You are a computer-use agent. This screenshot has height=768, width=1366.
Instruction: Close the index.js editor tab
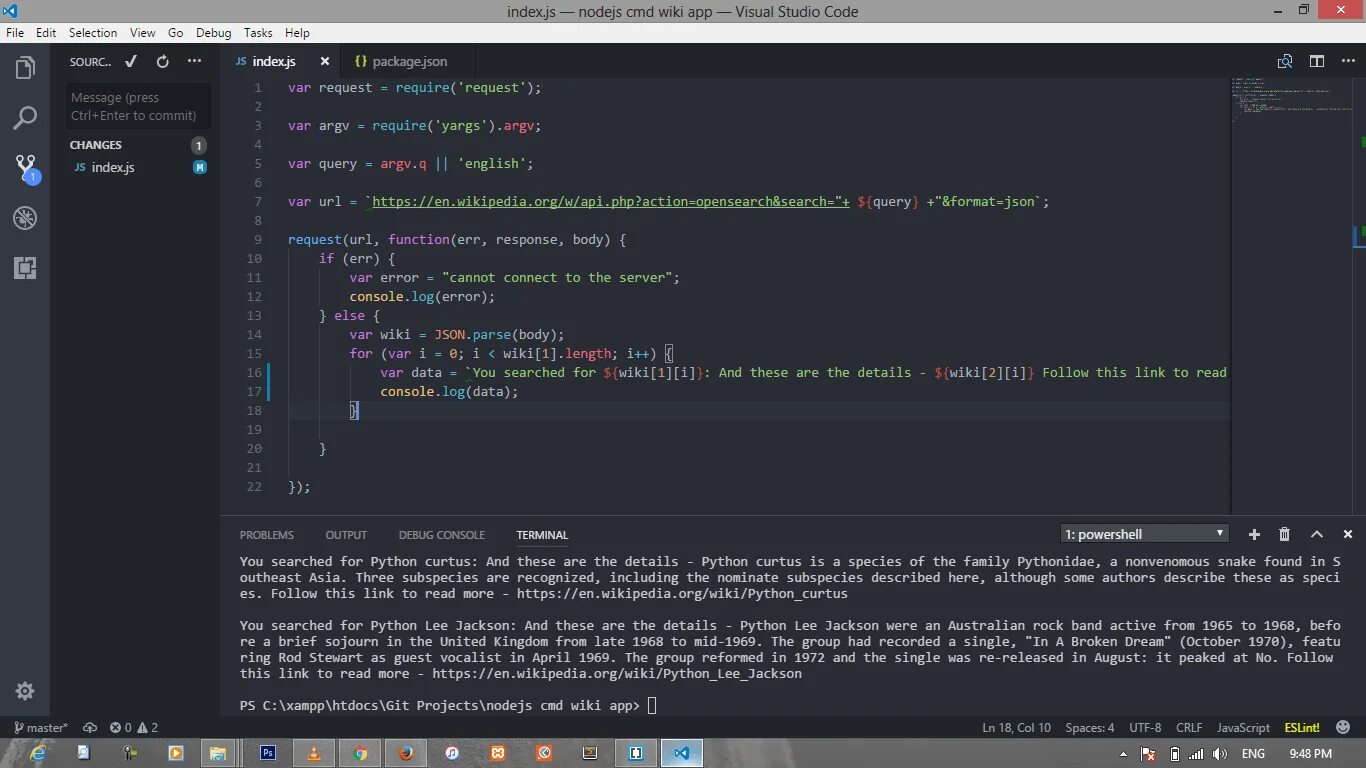pyautogui.click(x=324, y=61)
